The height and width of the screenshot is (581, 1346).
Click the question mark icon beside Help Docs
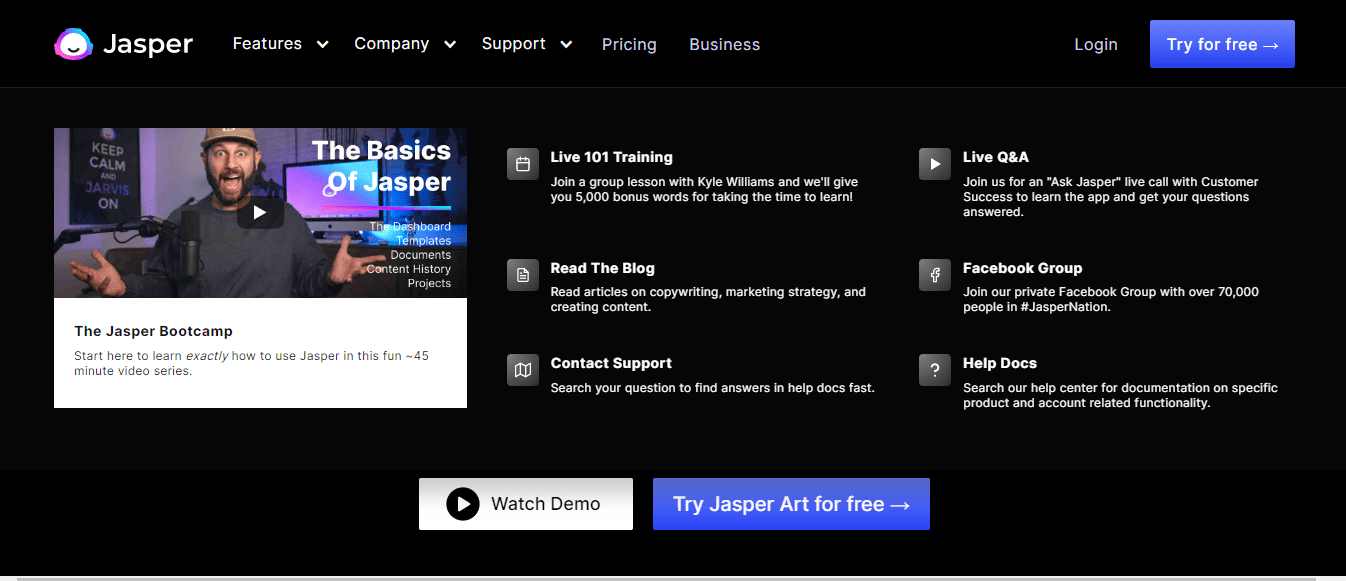click(x=934, y=369)
